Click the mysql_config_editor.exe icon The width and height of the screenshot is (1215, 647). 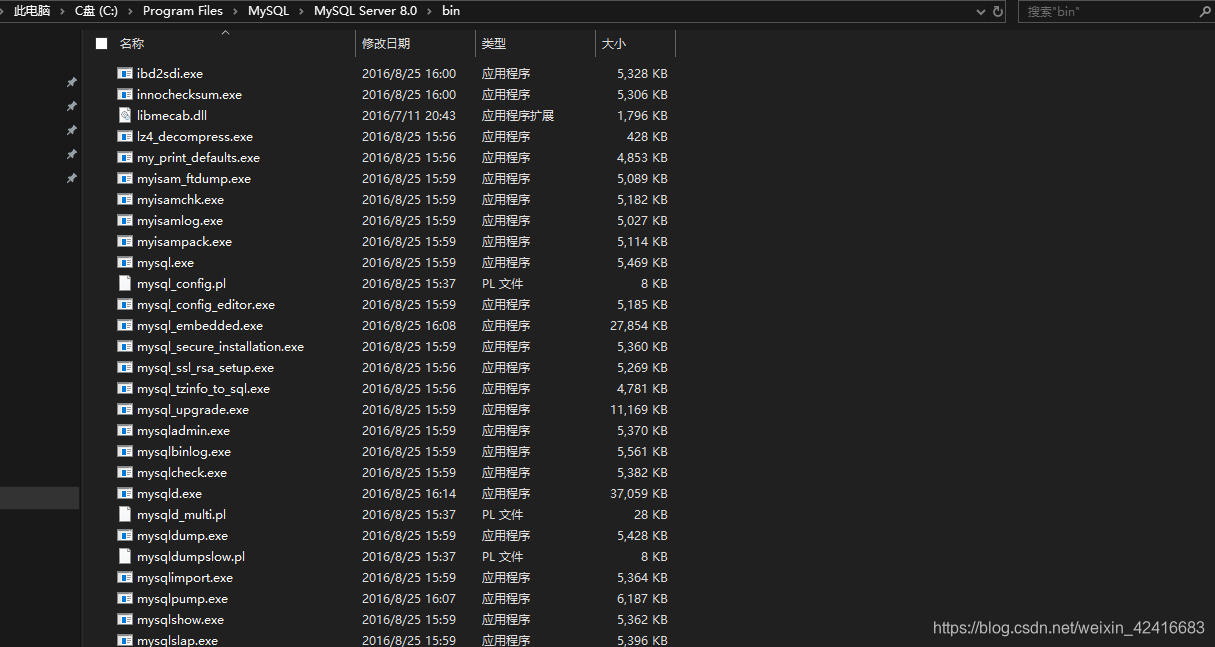point(125,304)
